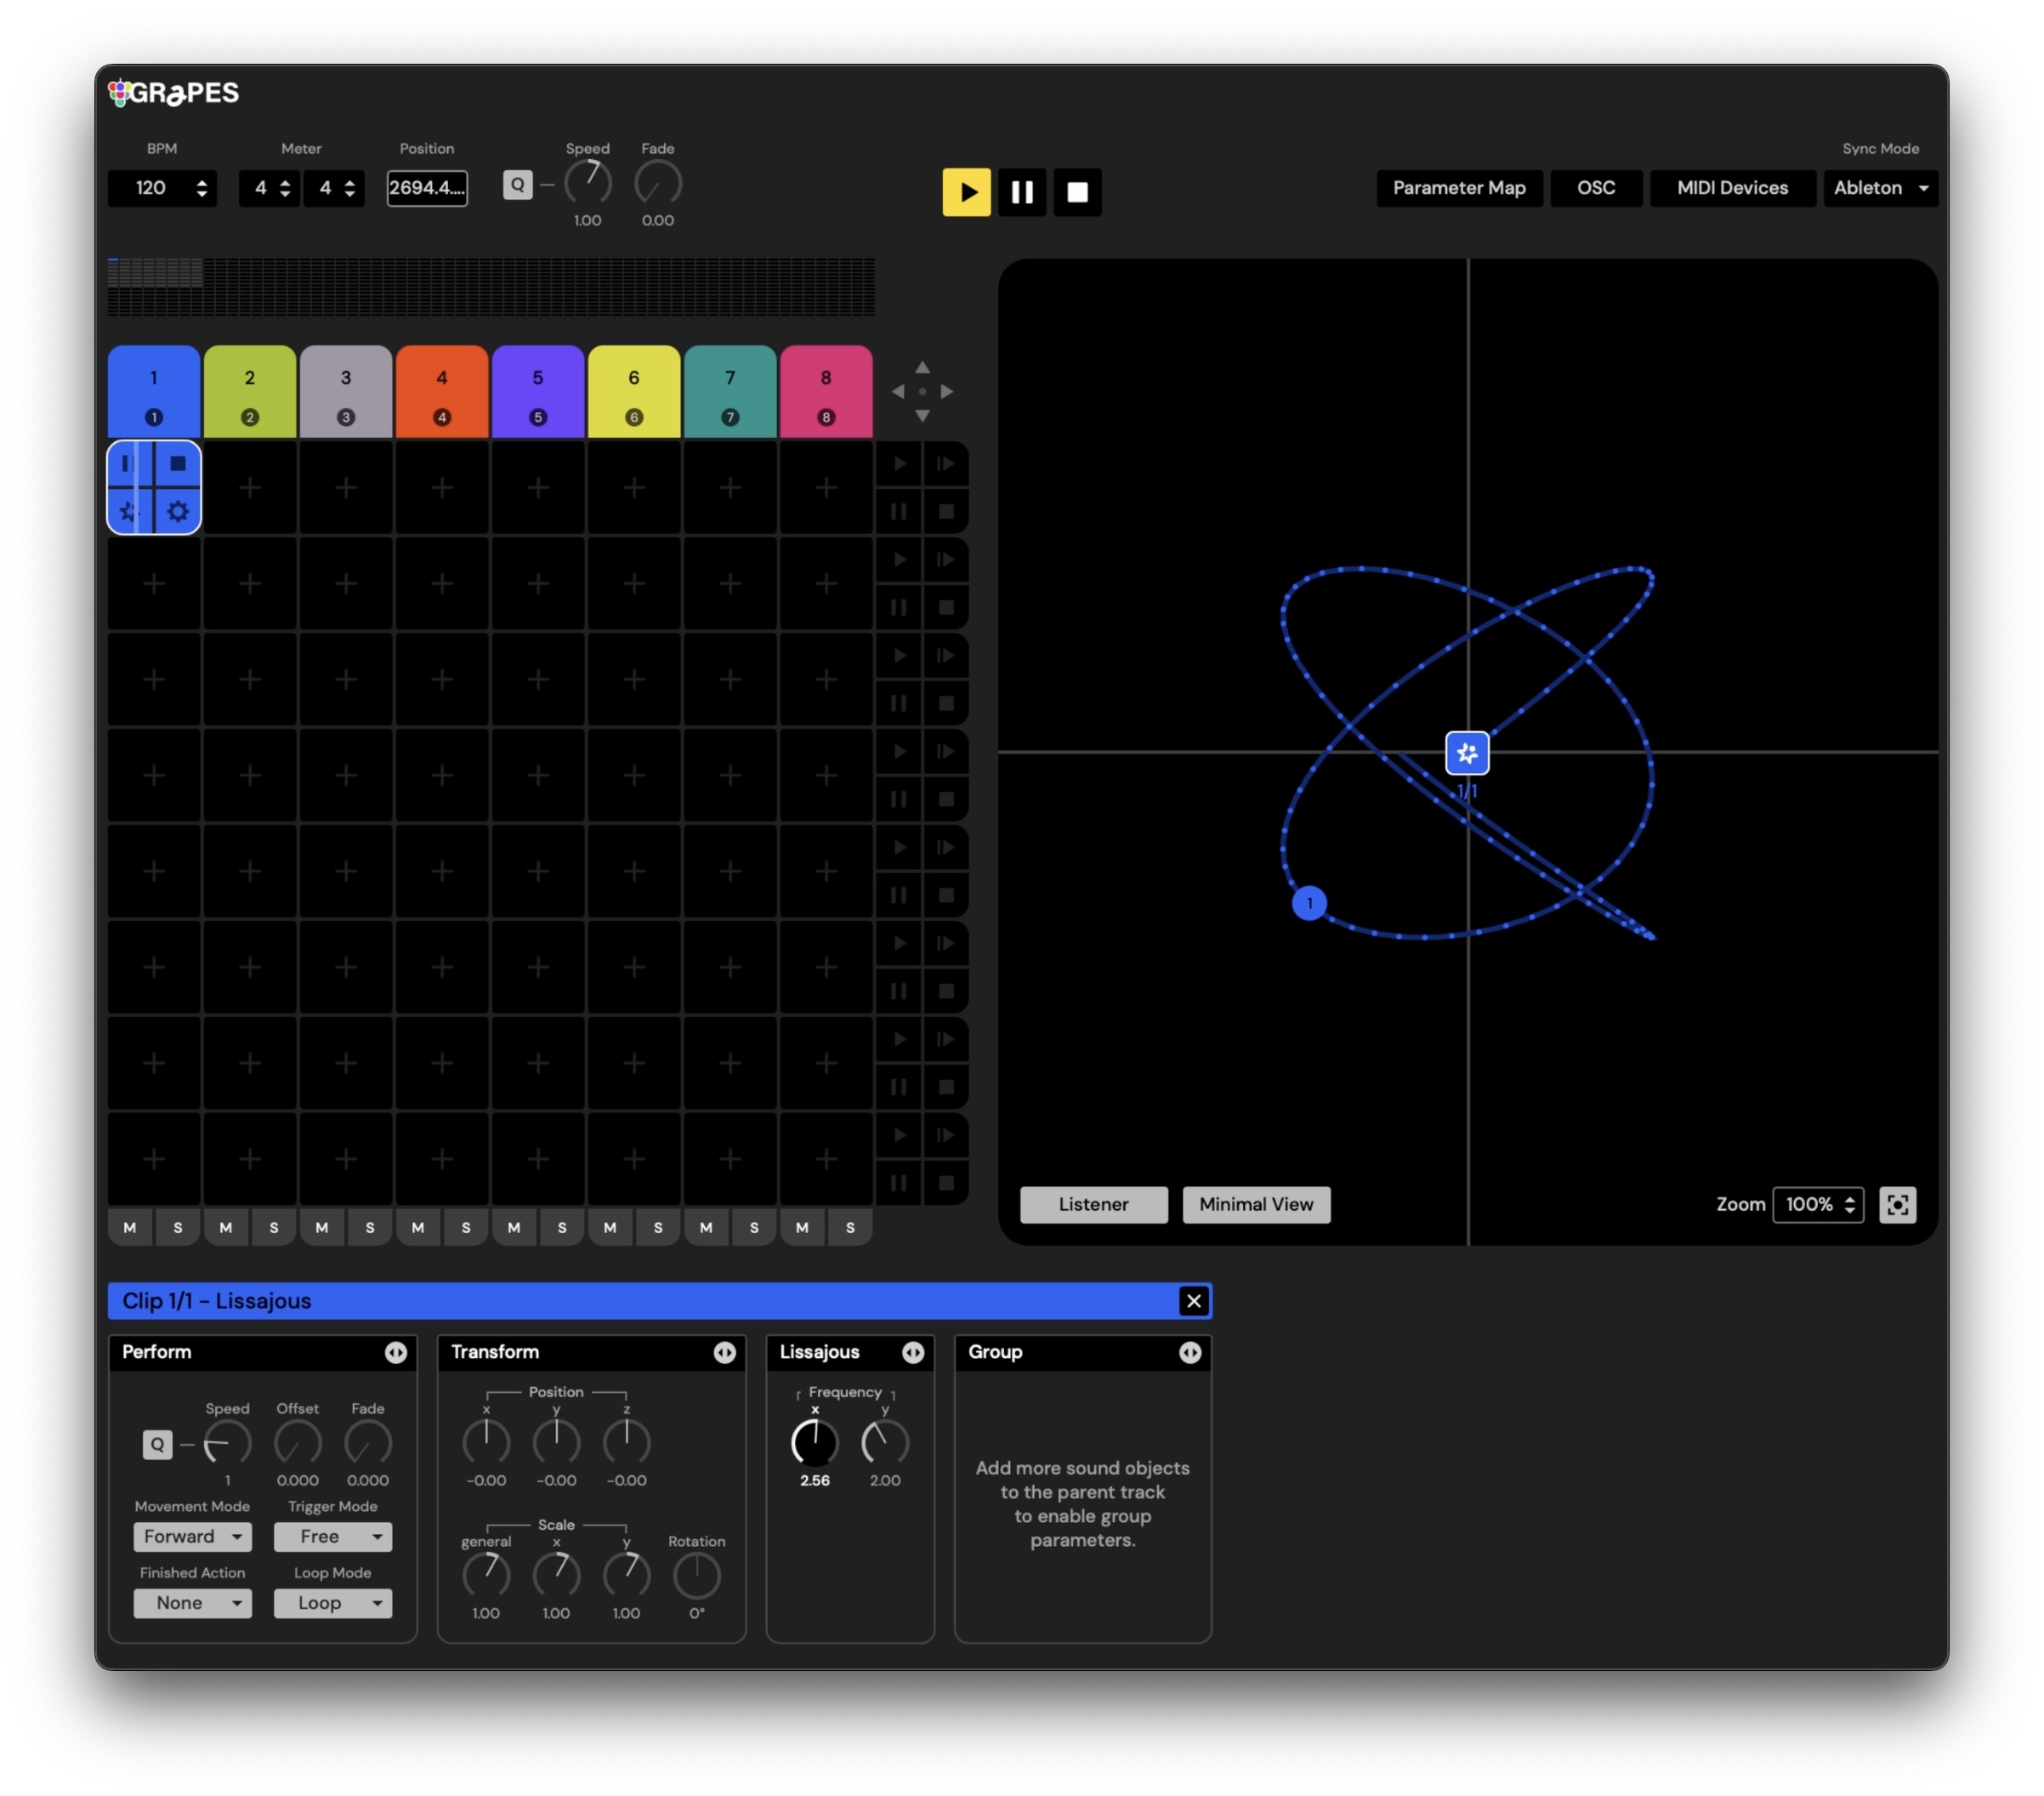Select the Lissajous sound object in viewer

coord(1467,753)
